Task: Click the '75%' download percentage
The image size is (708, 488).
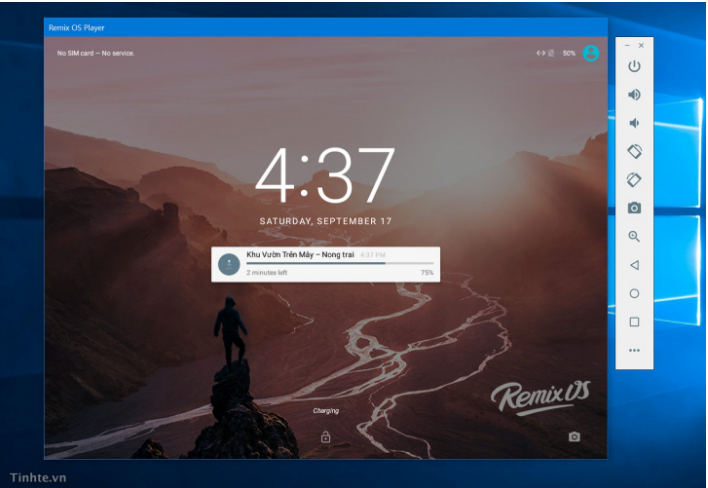Action: pyautogui.click(x=427, y=273)
